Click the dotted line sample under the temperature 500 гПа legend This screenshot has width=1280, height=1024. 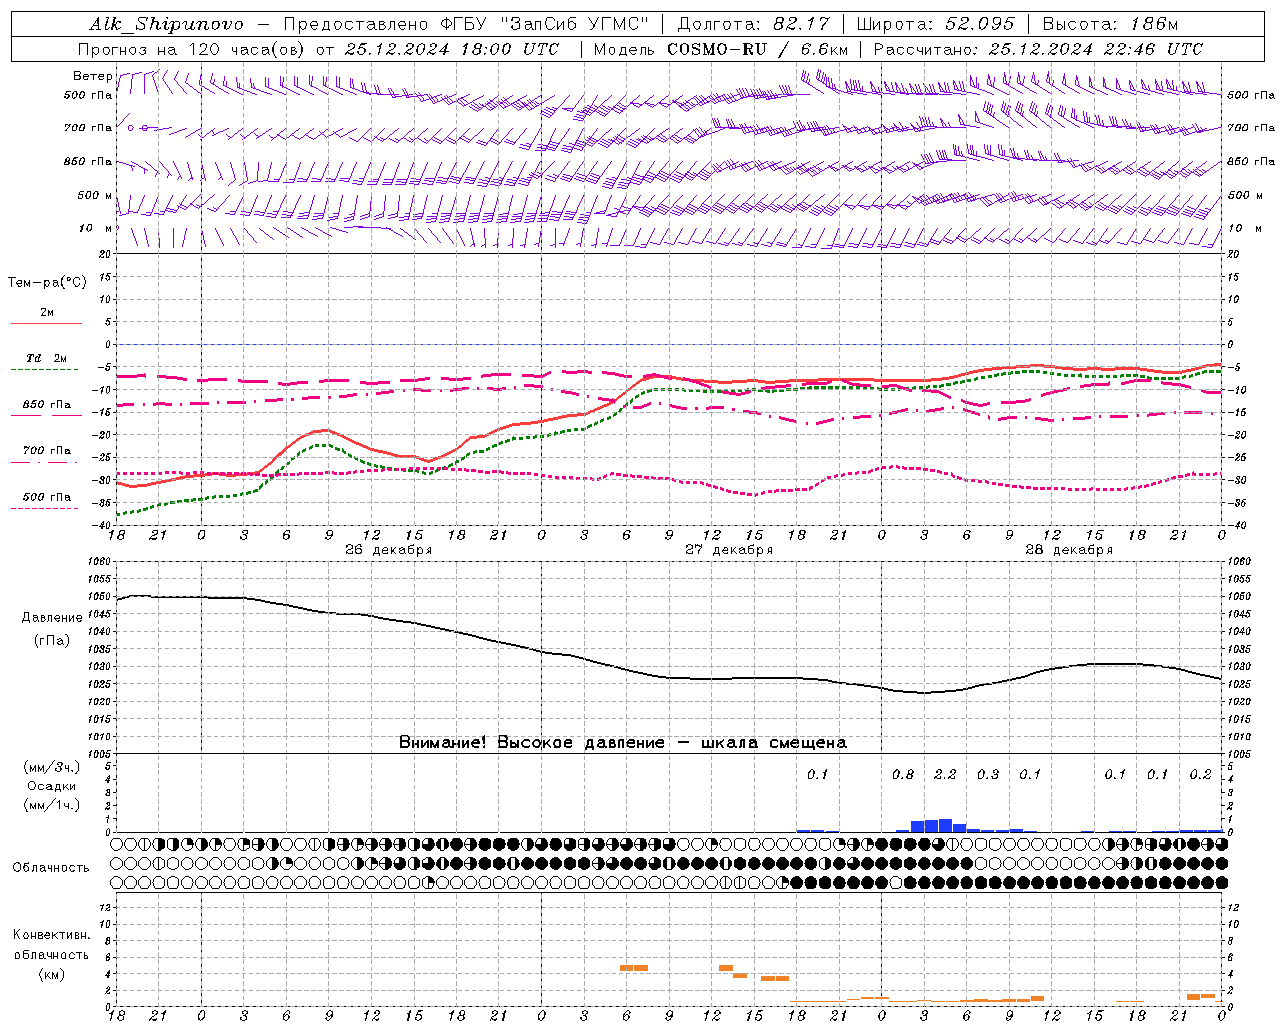coord(44,508)
